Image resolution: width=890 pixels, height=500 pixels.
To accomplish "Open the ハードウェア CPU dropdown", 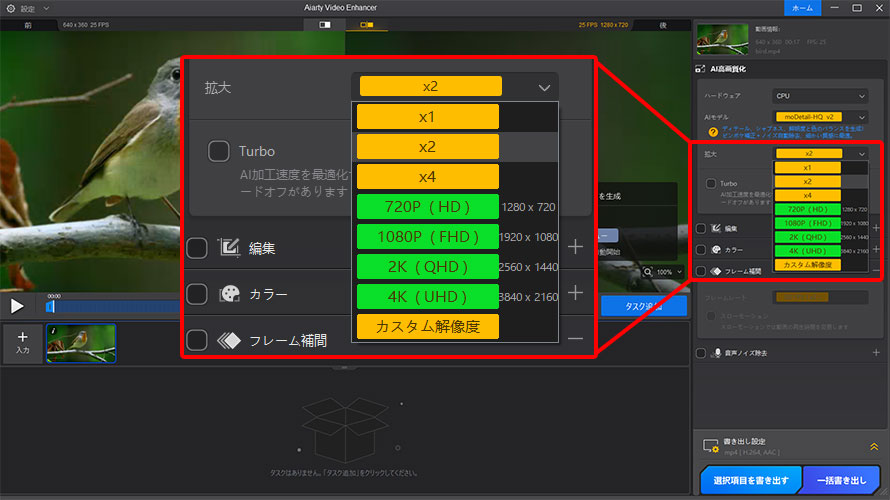I will tap(820, 96).
